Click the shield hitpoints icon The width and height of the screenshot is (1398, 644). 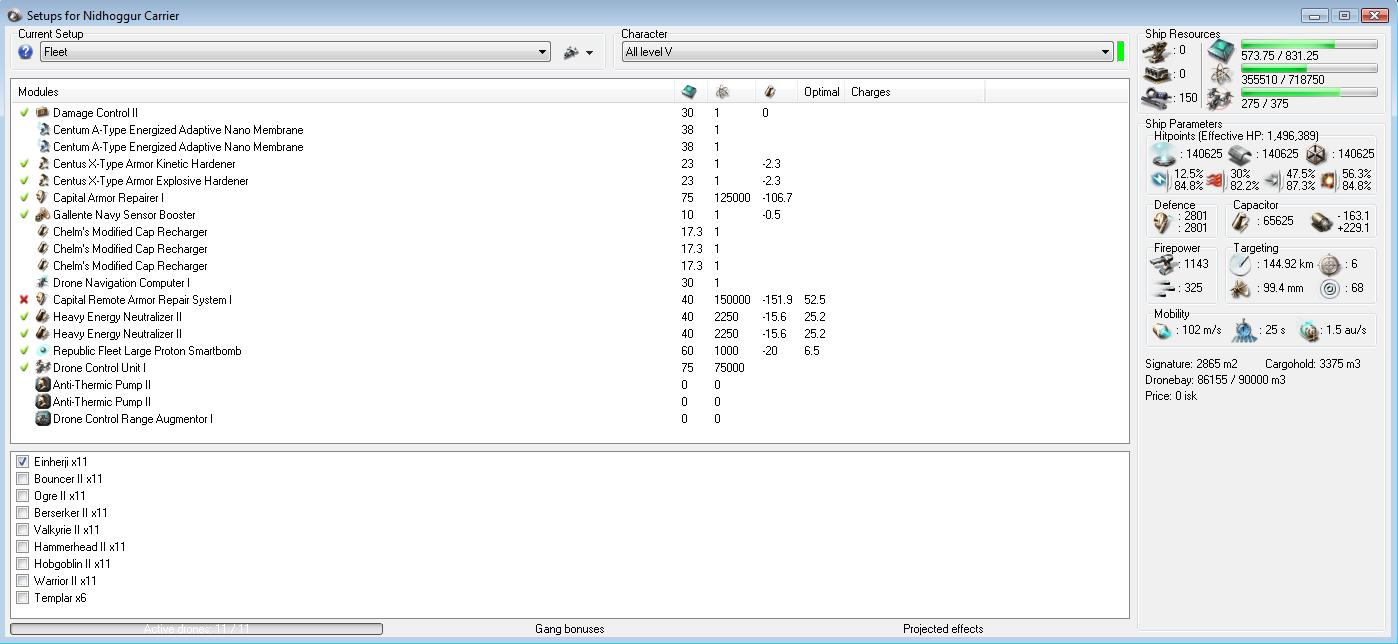tap(1163, 154)
